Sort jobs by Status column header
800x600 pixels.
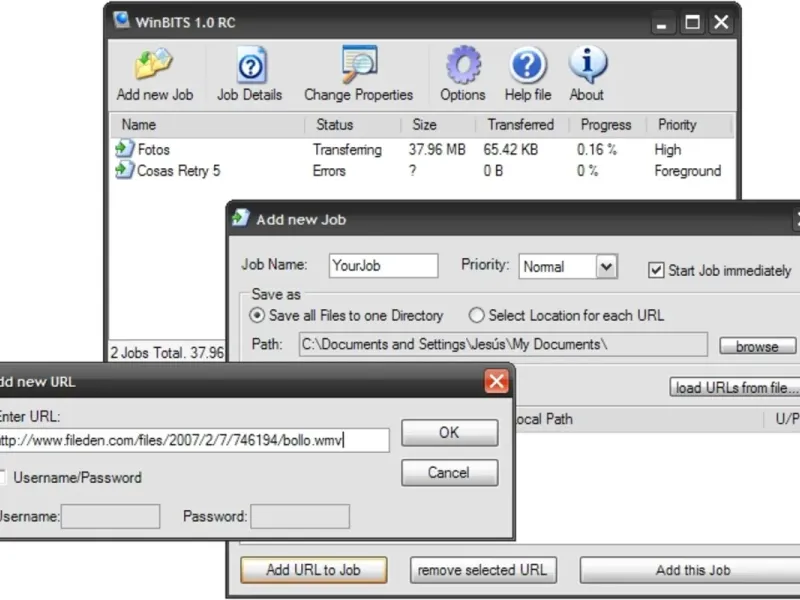point(352,125)
